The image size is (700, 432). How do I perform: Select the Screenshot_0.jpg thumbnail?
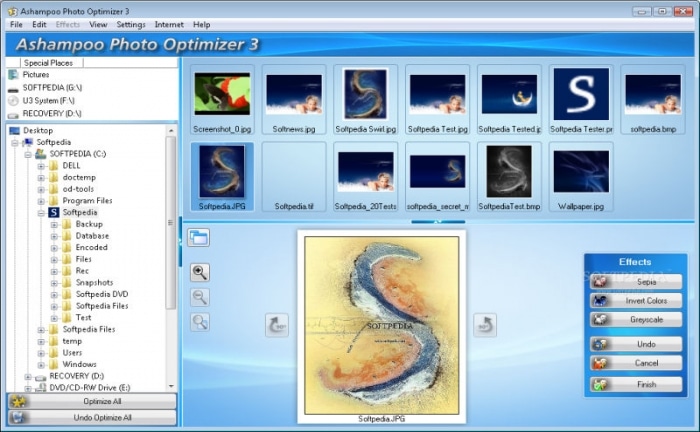coord(222,100)
